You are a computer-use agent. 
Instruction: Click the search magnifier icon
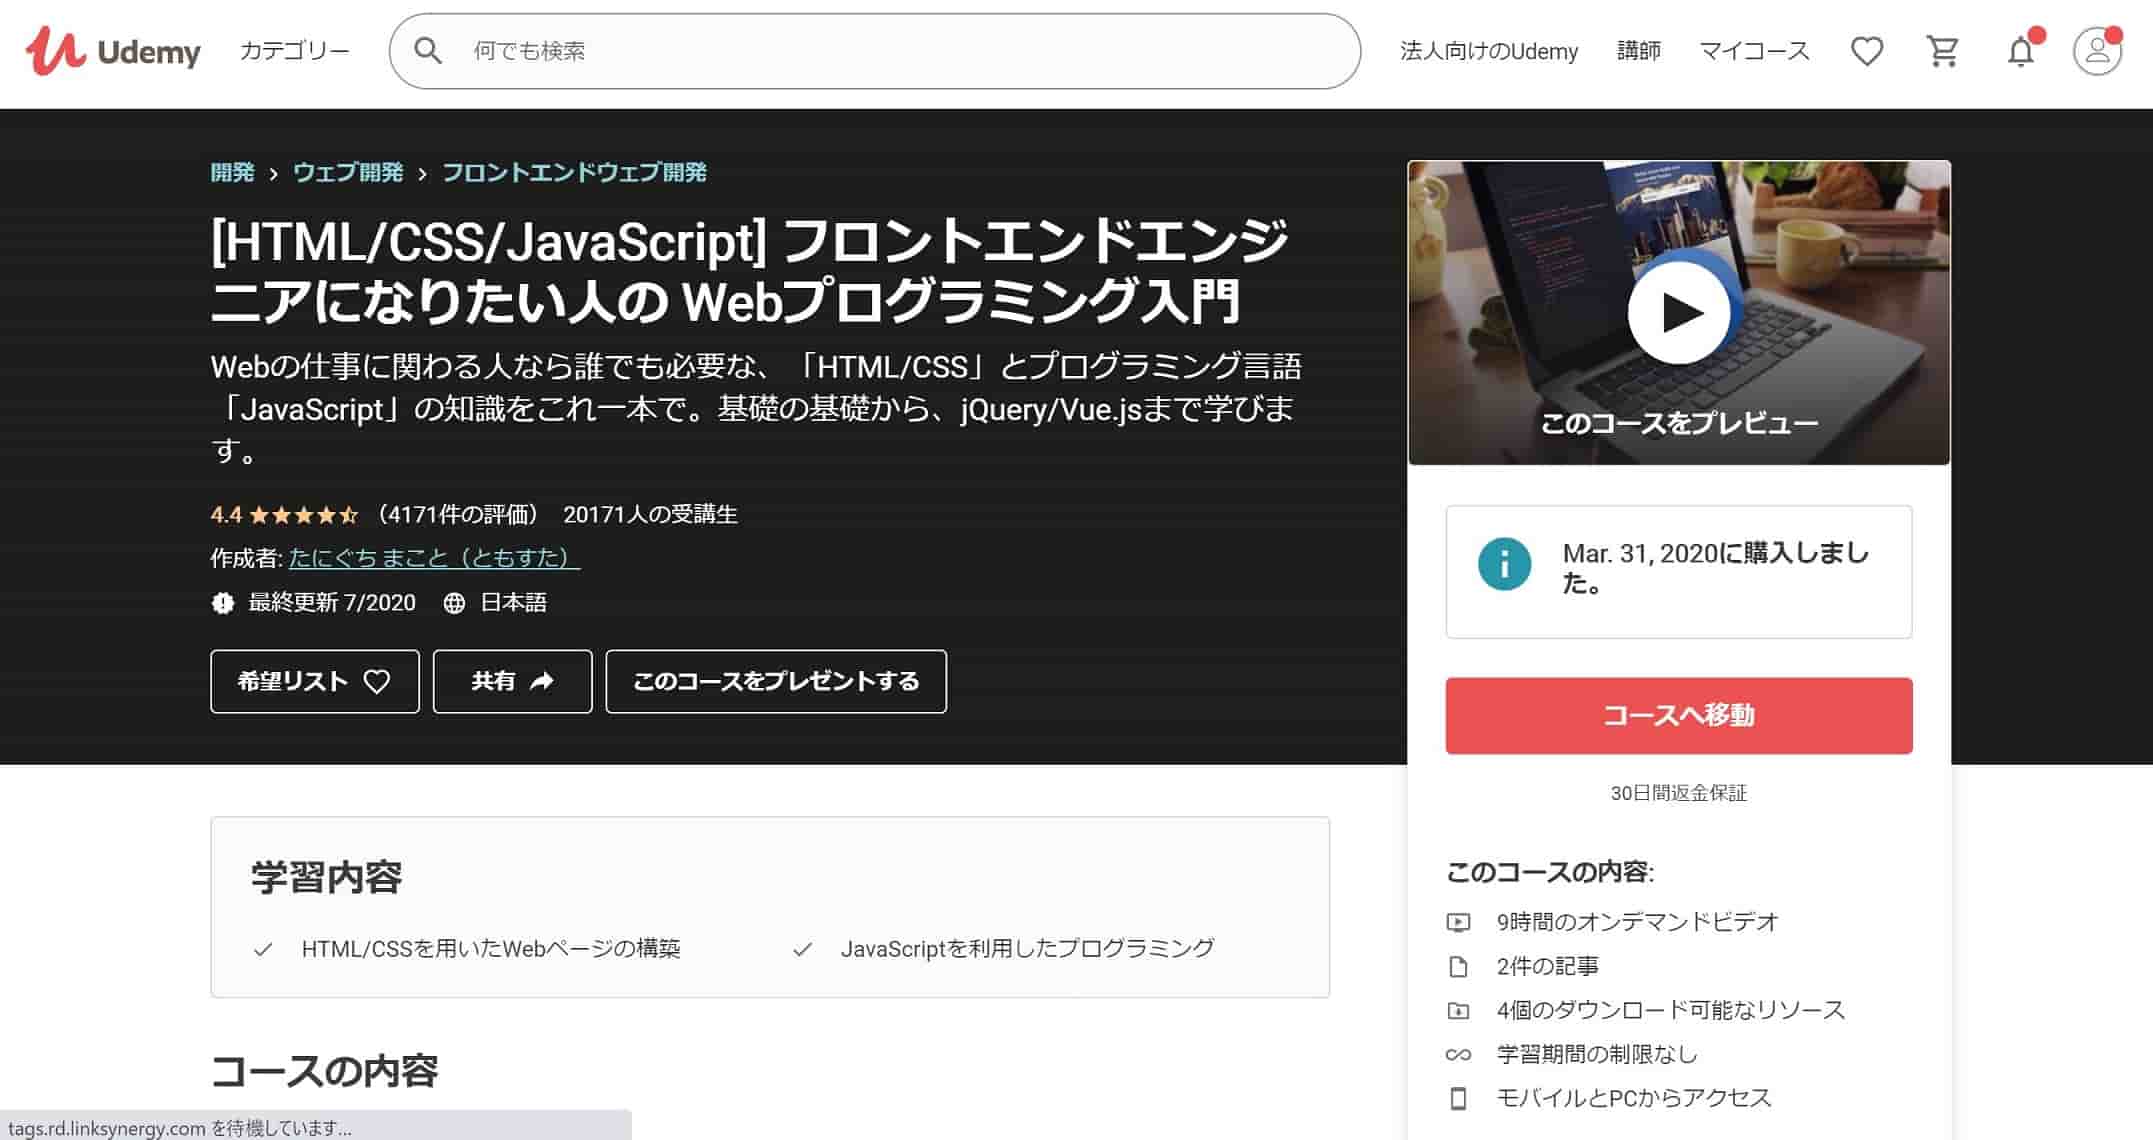tap(428, 51)
